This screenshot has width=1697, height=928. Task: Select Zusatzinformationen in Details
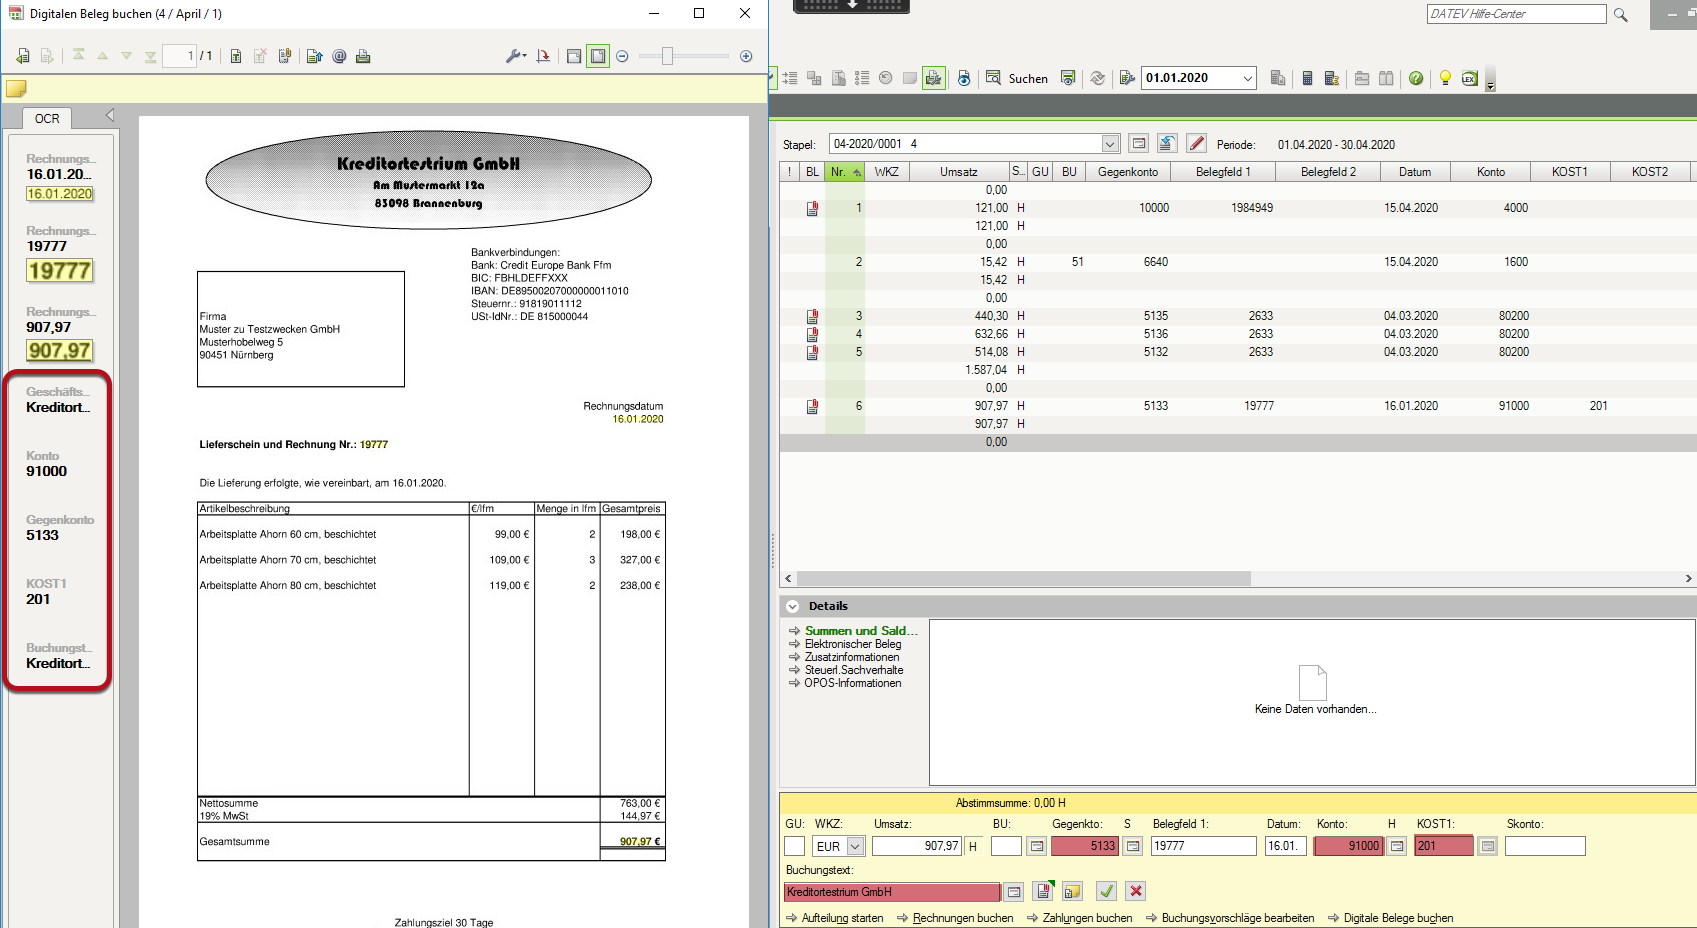pos(852,657)
